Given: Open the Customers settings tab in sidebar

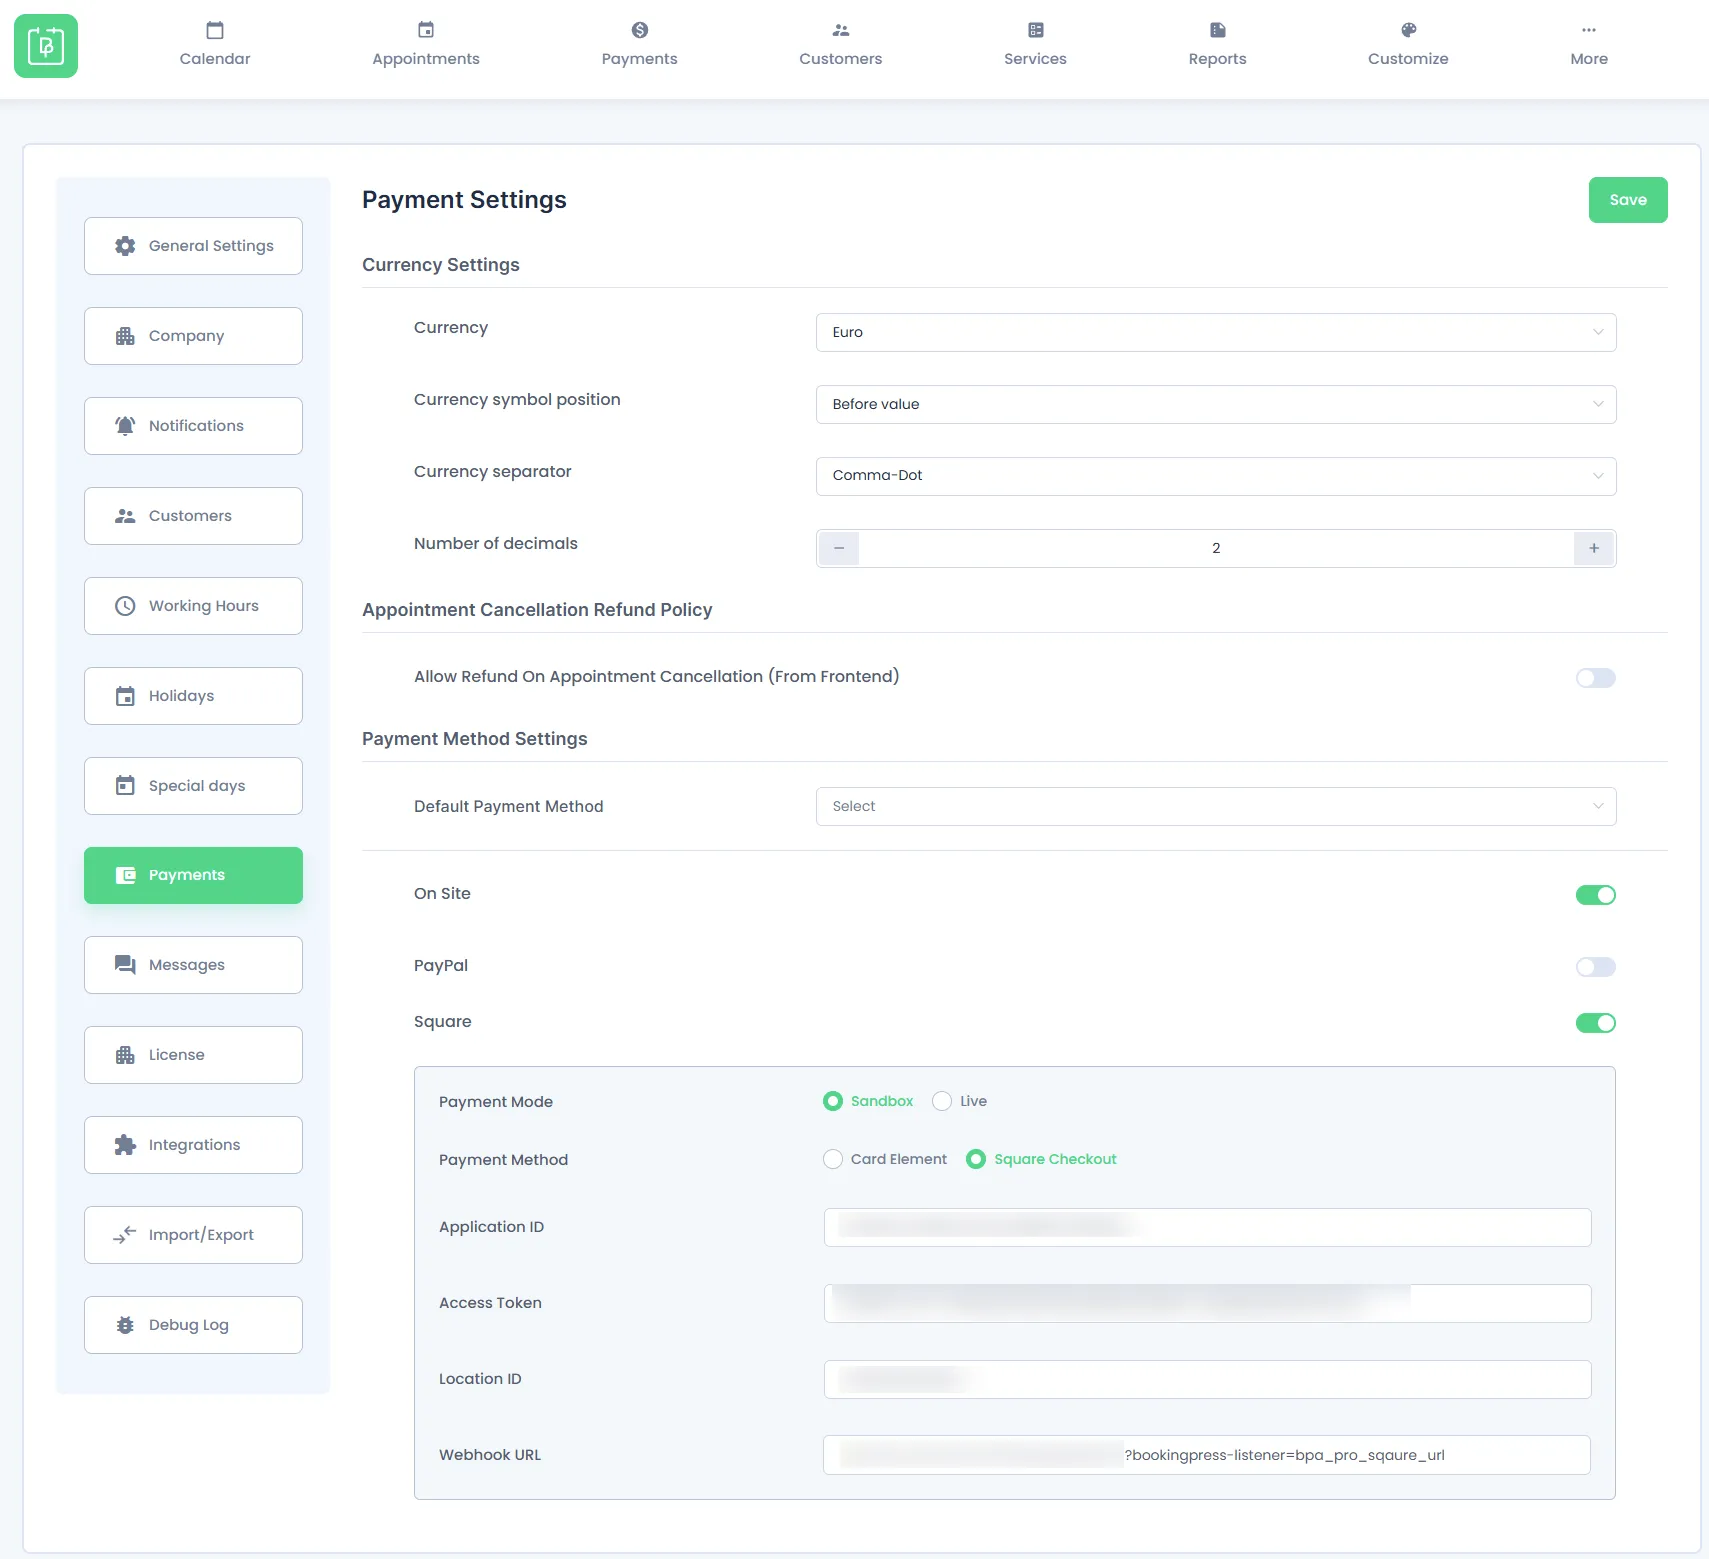Looking at the screenshot, I should 193,516.
